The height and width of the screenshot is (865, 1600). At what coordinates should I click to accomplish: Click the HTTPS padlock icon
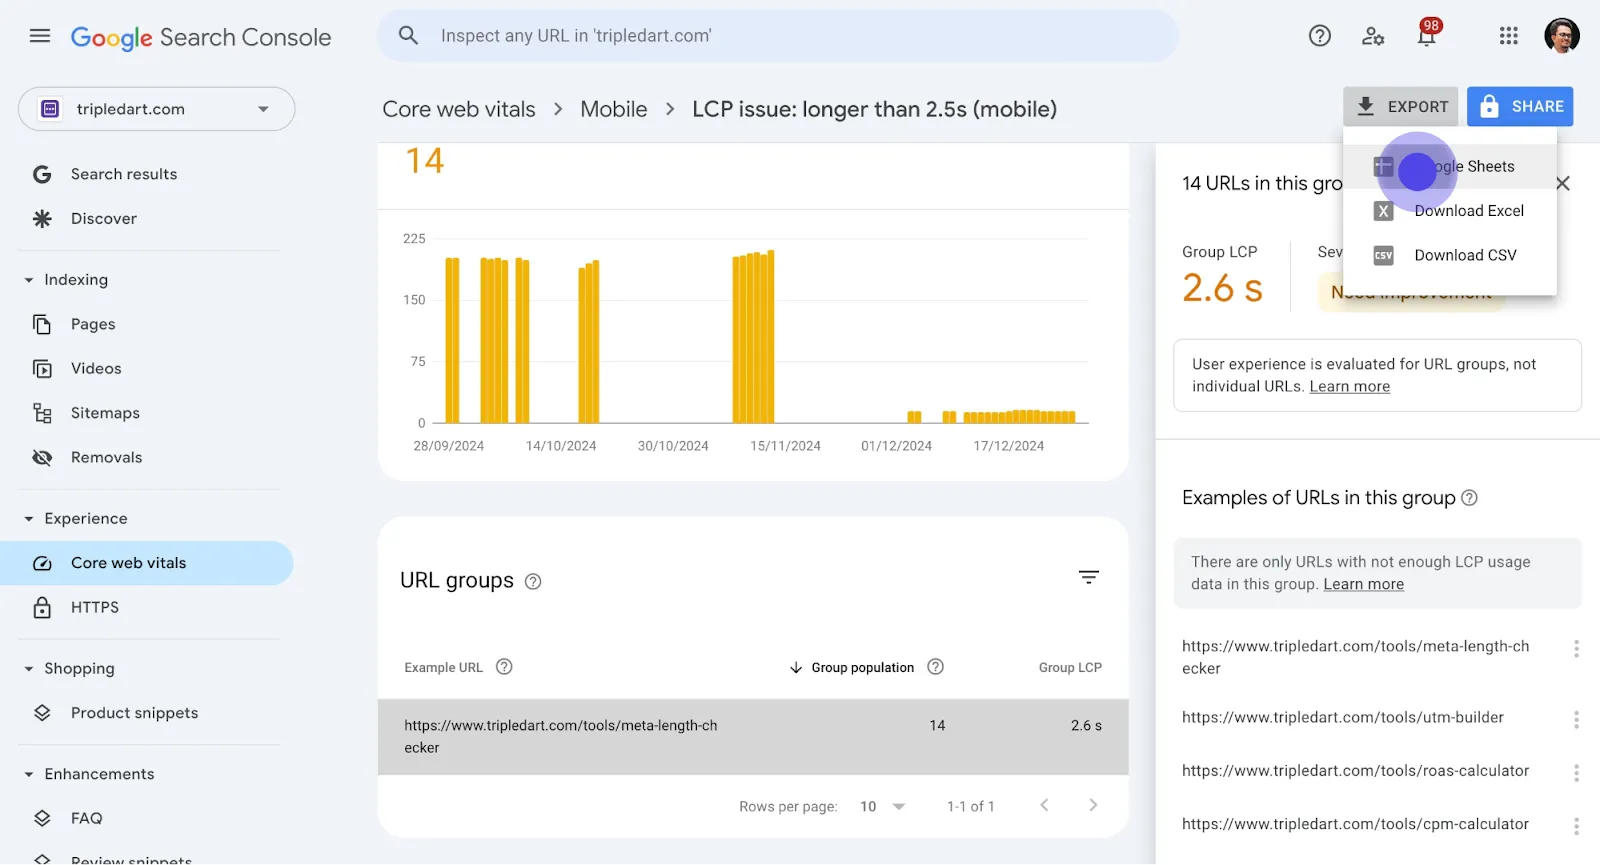[42, 607]
